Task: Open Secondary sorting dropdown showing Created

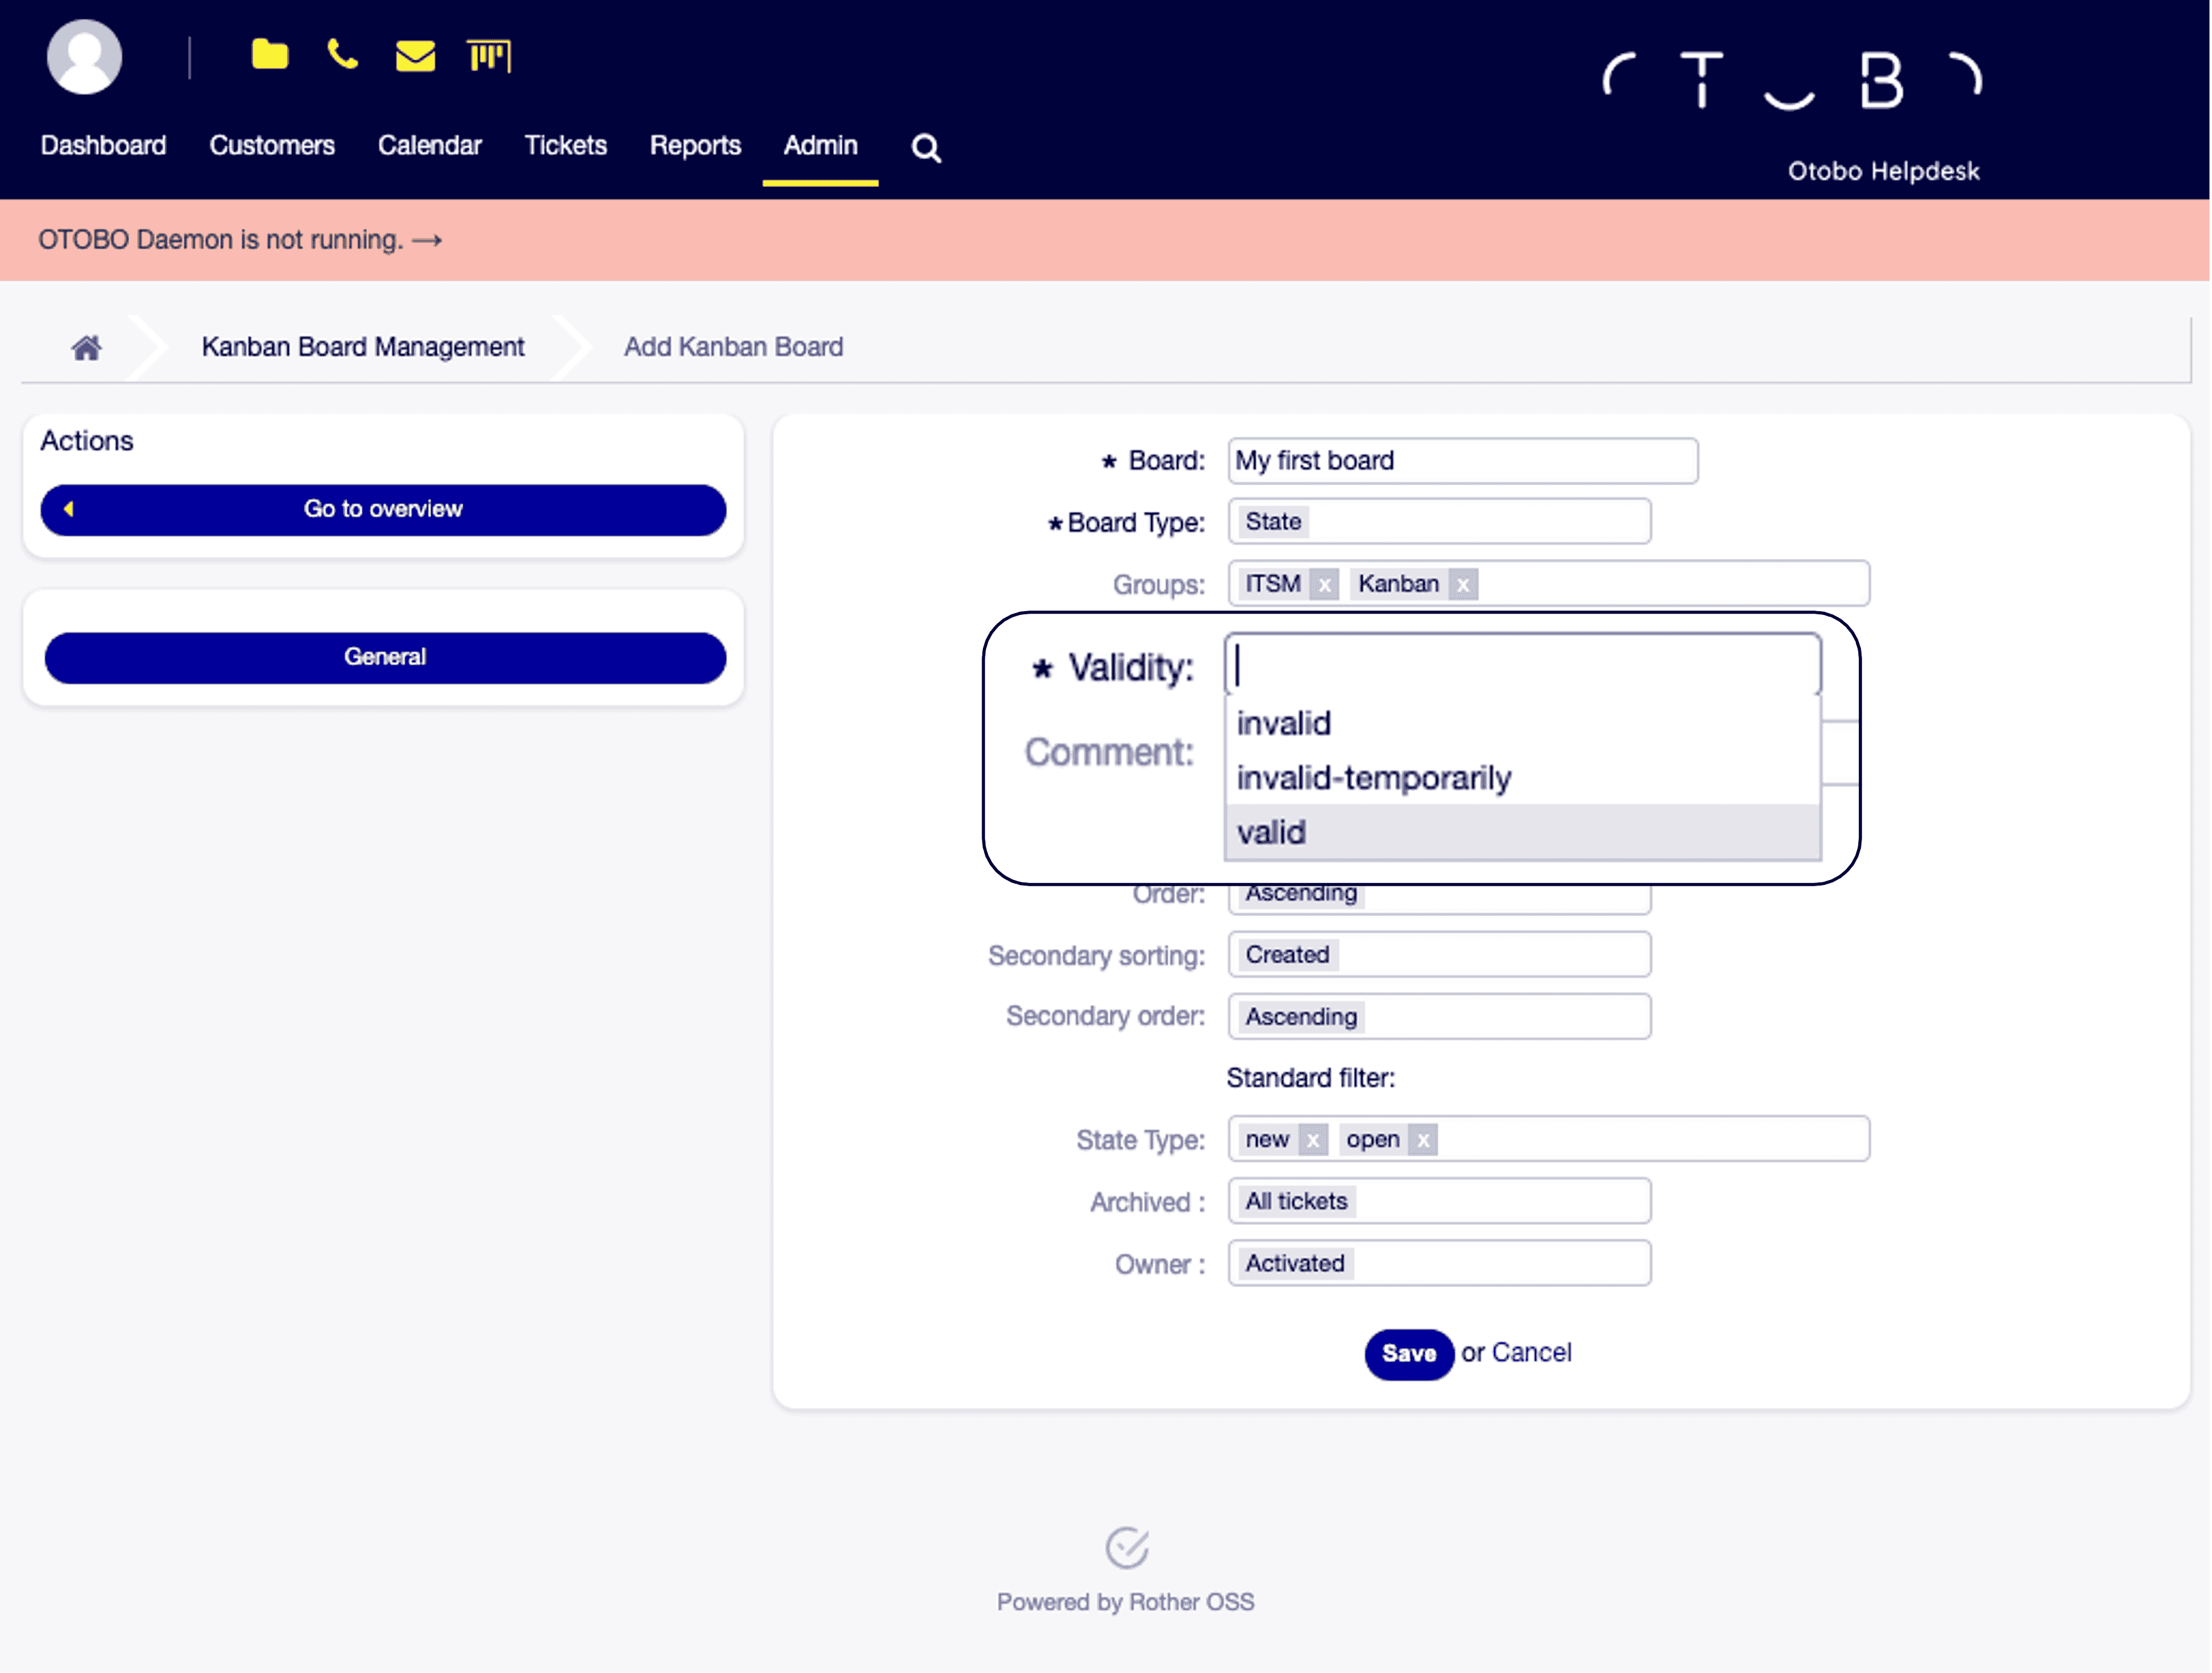Action: point(1439,955)
